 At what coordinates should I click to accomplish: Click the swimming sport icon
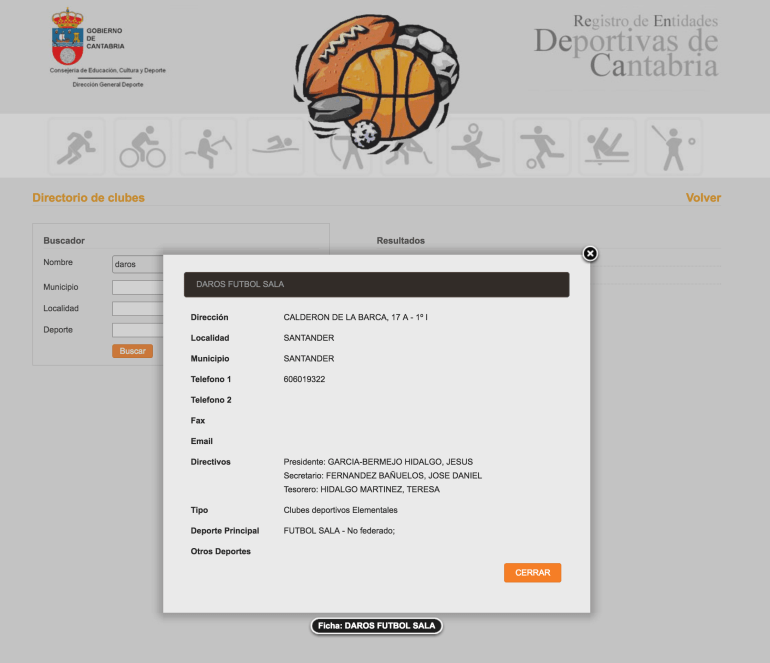(x=275, y=147)
